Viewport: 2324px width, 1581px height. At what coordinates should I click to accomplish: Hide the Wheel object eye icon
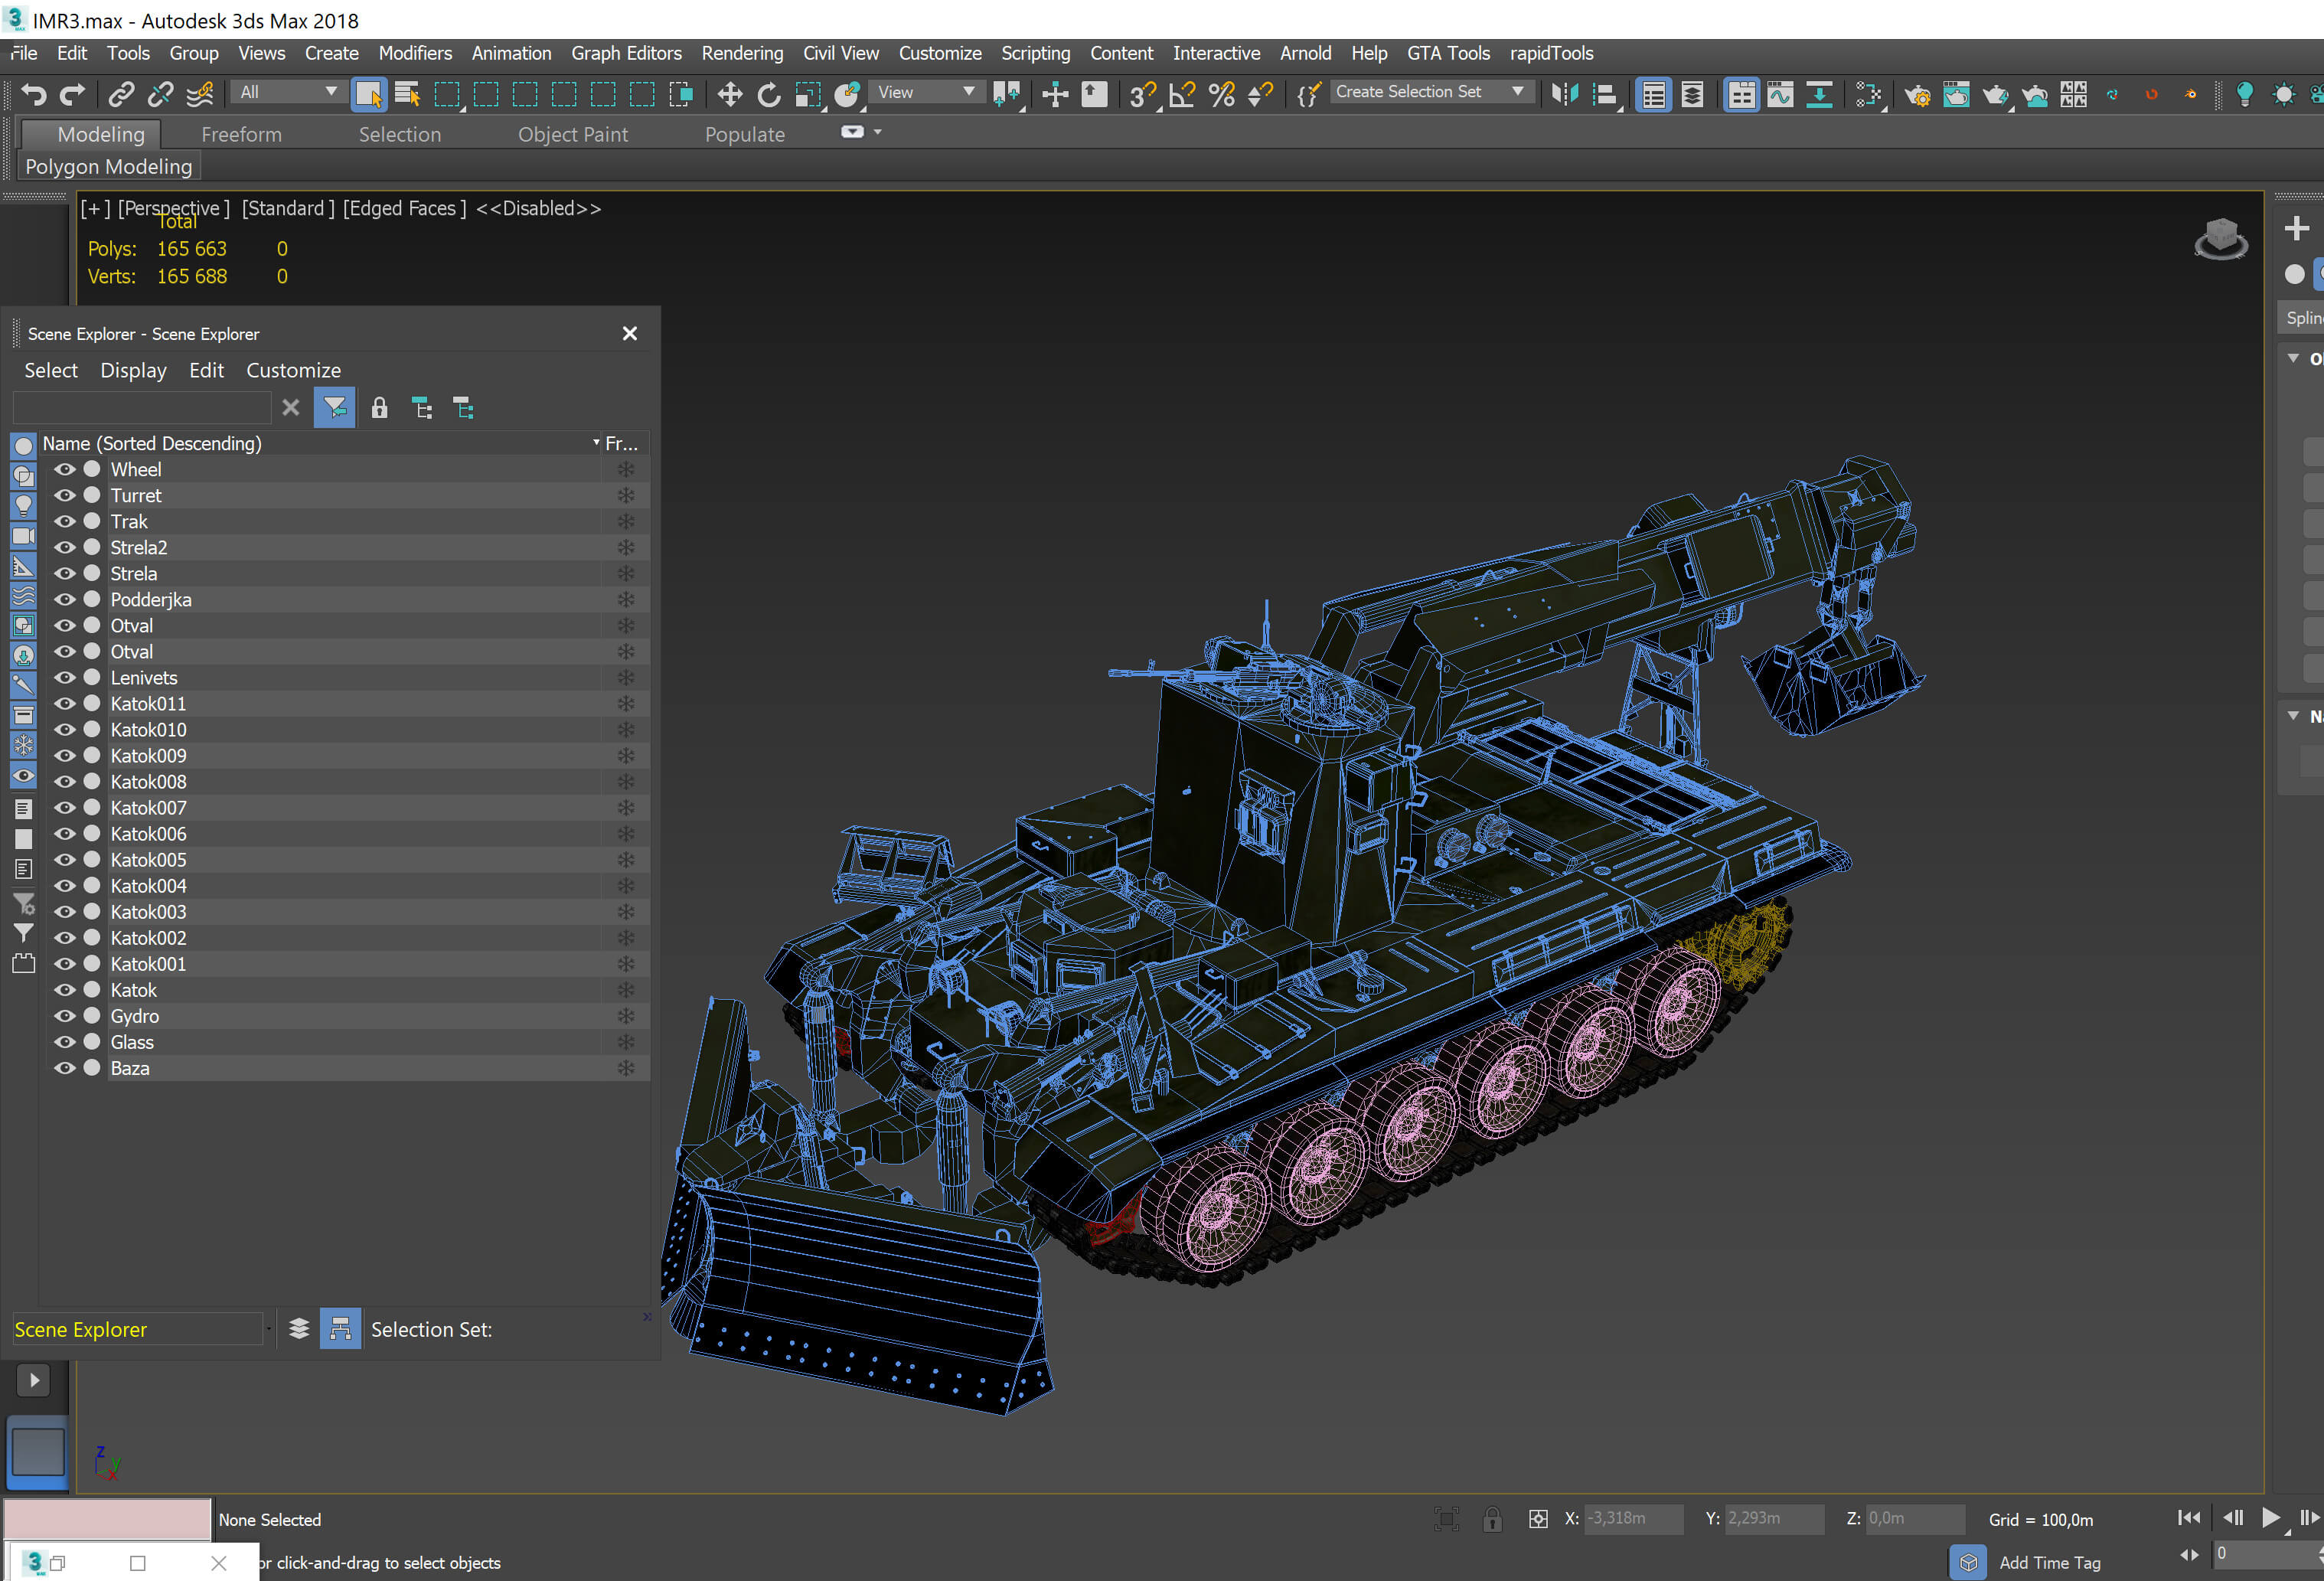tap(65, 469)
